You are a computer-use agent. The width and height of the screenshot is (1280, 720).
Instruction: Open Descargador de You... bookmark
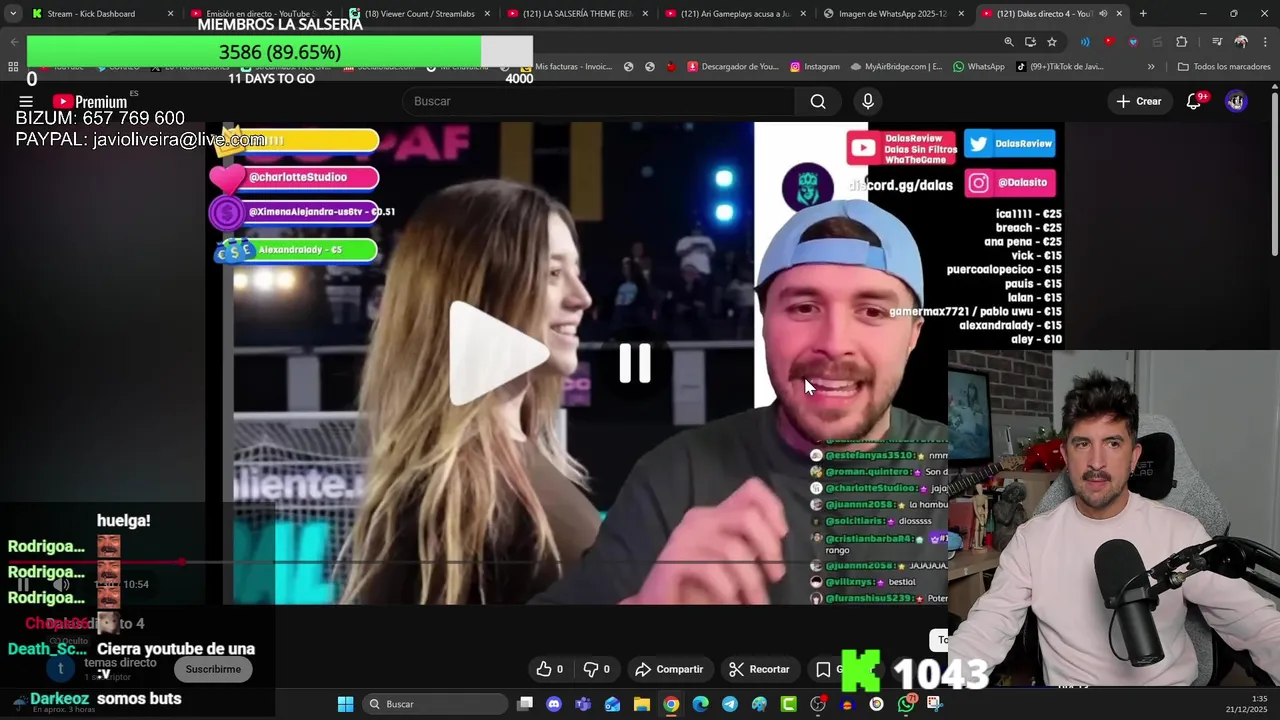(732, 67)
